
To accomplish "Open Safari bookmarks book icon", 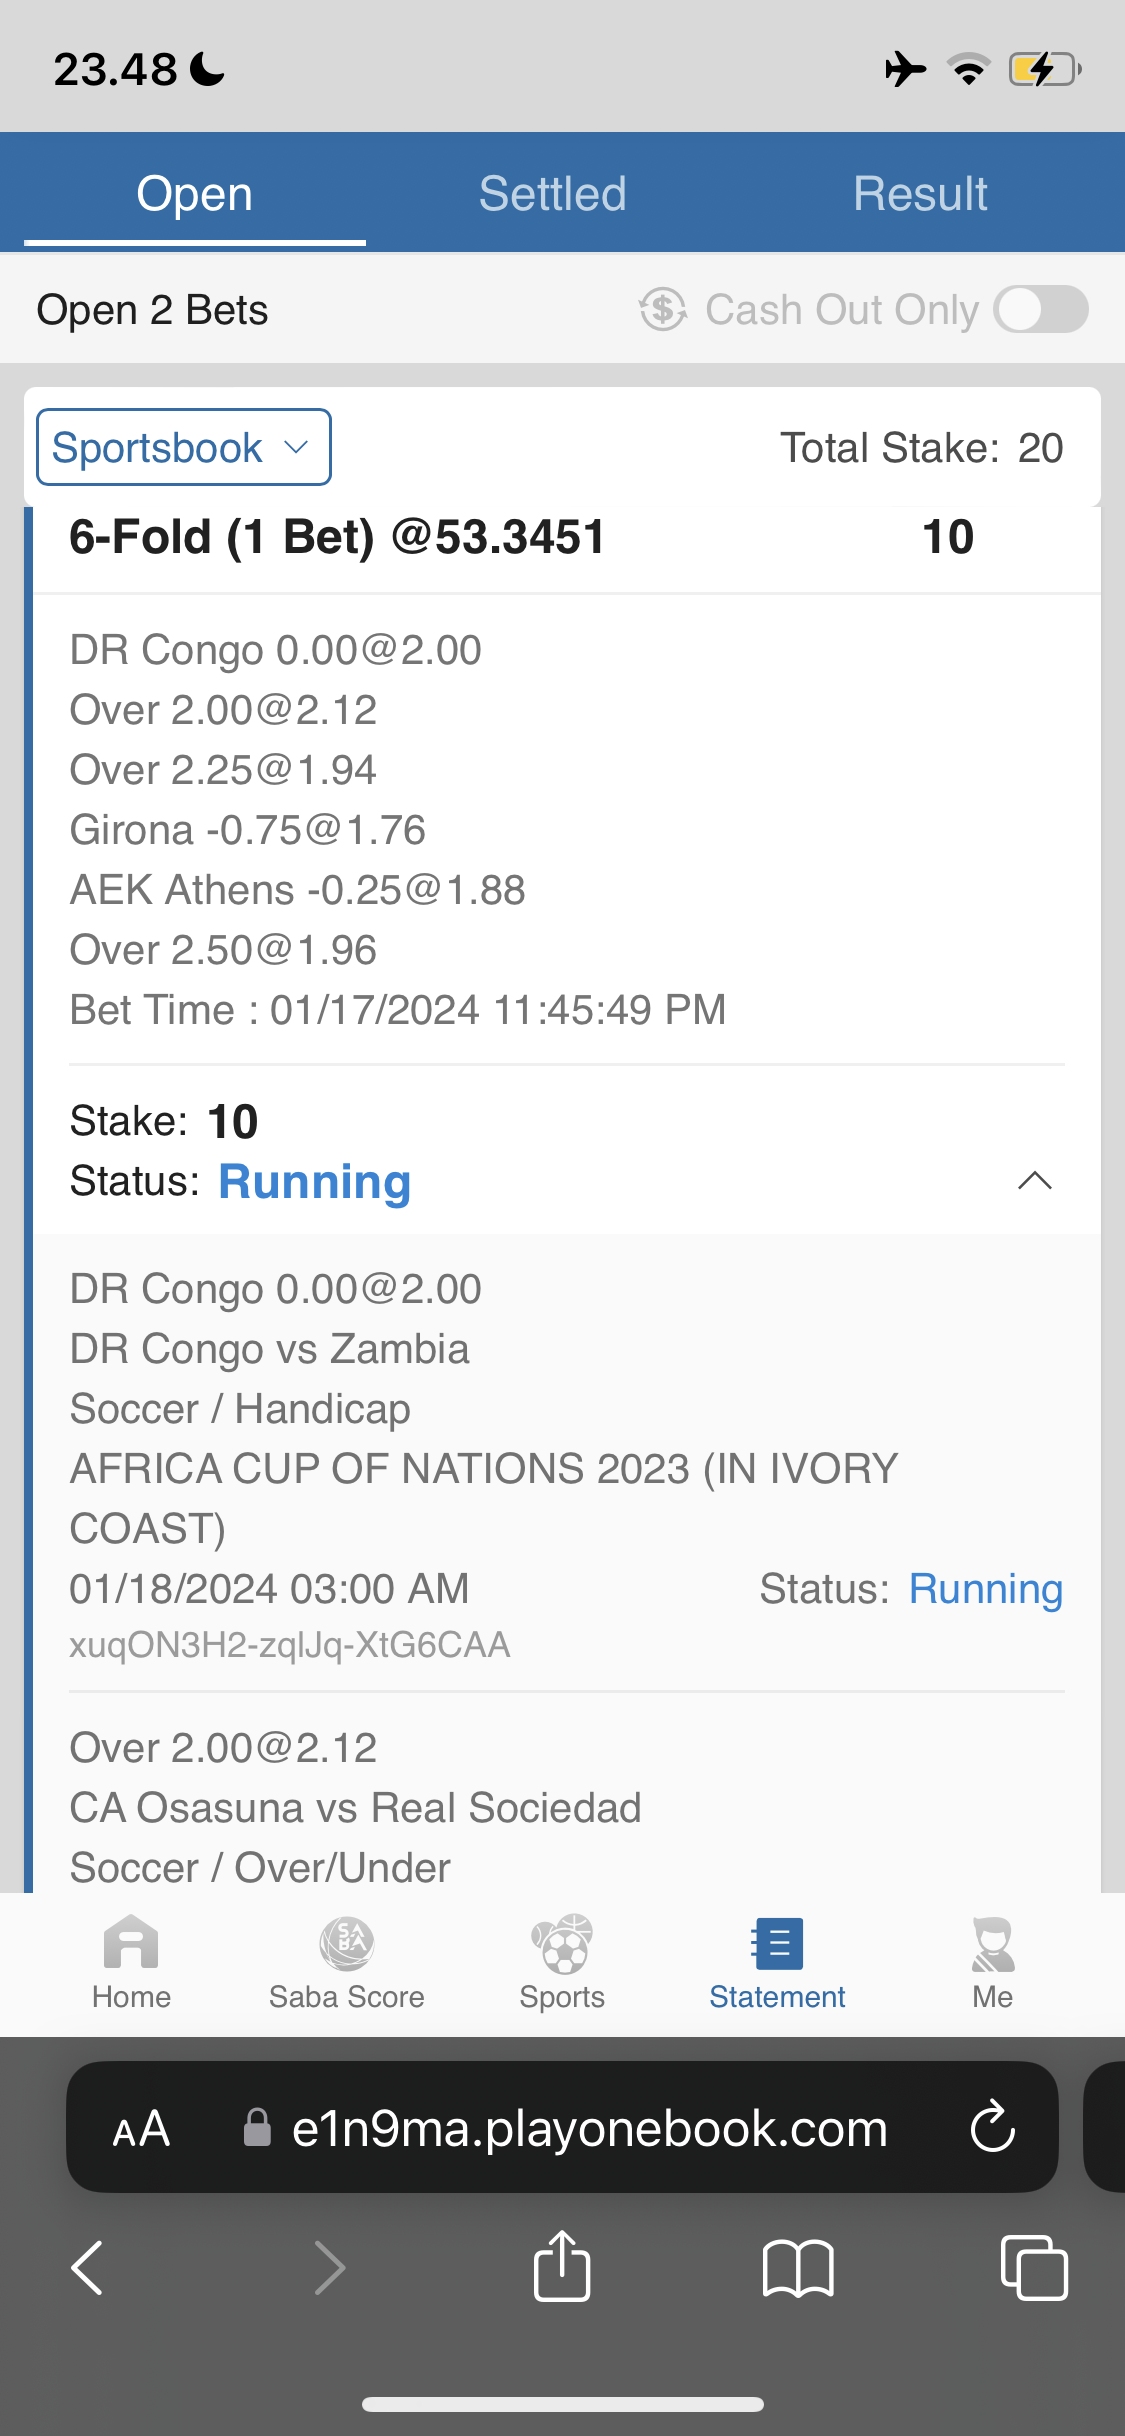I will (x=797, y=2267).
